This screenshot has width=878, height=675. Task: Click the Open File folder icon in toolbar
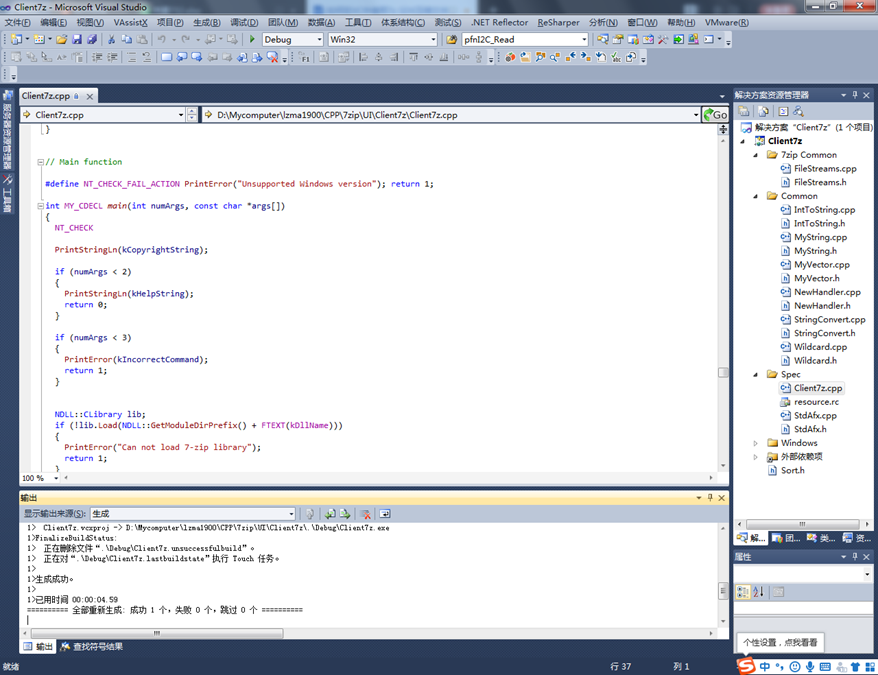coord(62,39)
